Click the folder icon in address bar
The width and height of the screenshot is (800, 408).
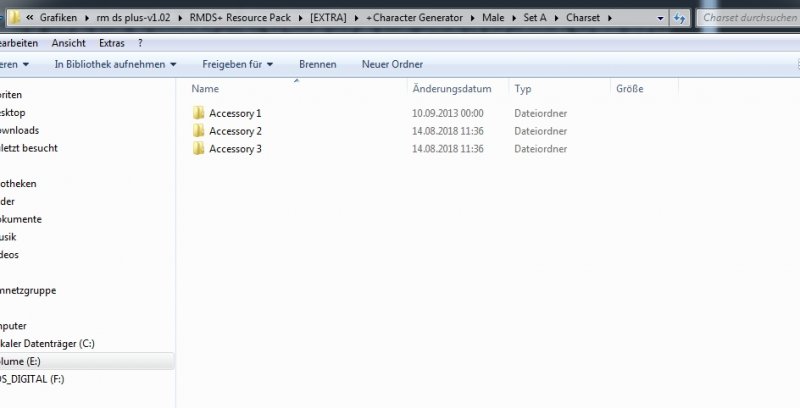[x=14, y=18]
